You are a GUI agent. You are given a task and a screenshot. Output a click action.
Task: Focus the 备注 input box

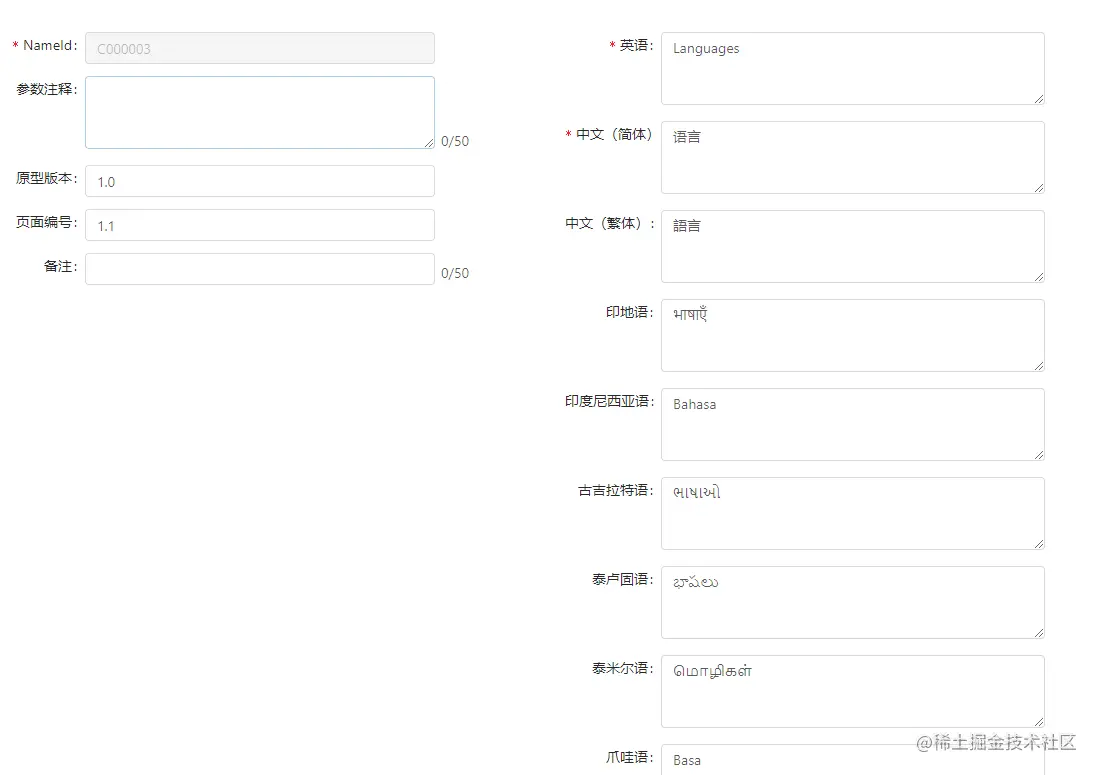point(259,269)
